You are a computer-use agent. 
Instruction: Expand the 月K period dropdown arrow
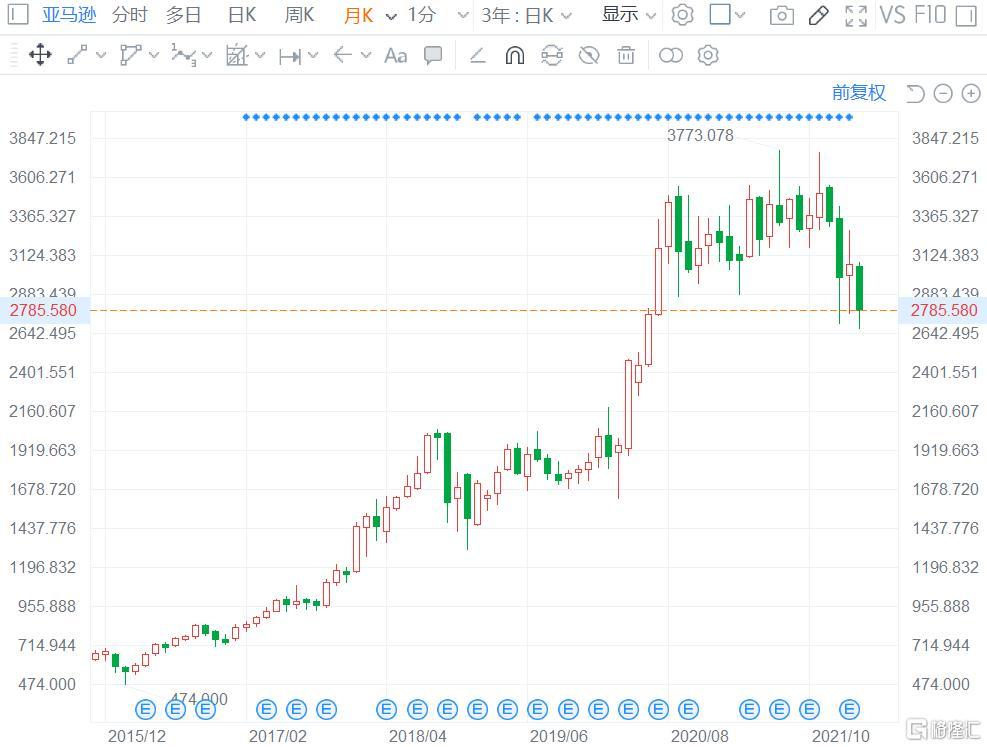click(x=392, y=16)
